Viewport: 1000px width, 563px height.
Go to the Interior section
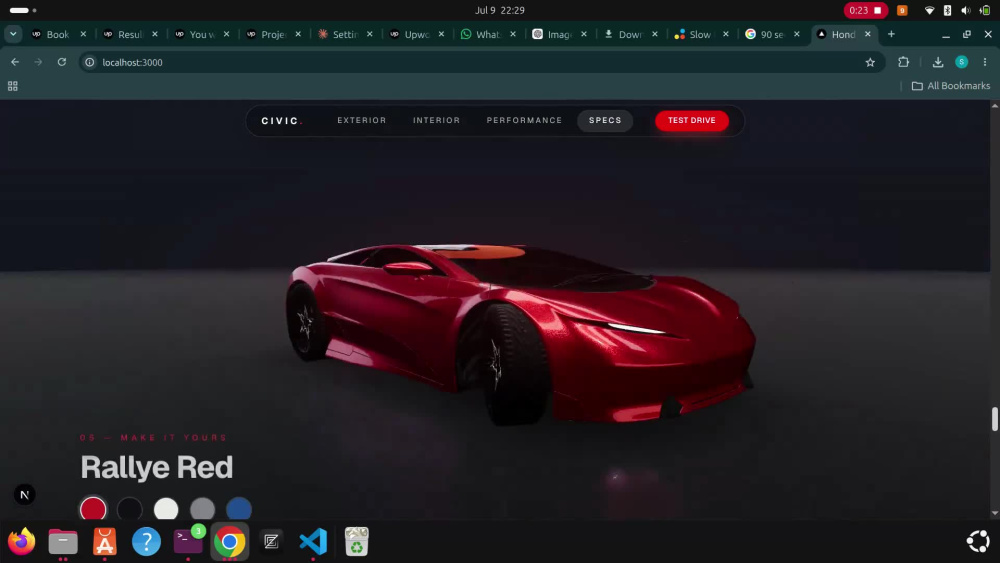tap(436, 120)
